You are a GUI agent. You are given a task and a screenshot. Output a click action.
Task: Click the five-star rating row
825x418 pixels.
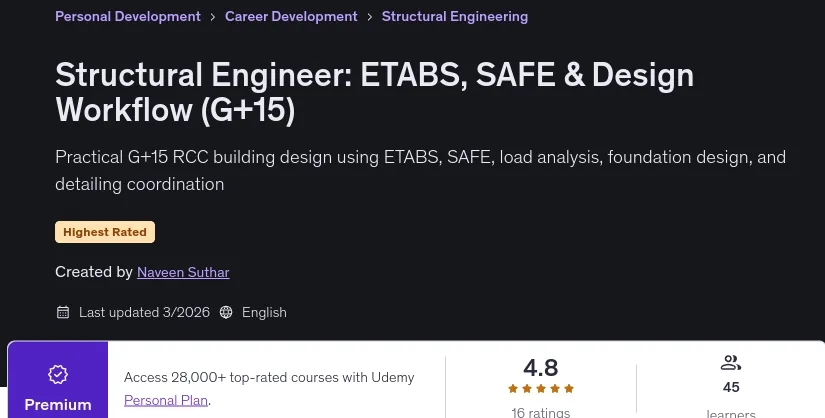540,389
